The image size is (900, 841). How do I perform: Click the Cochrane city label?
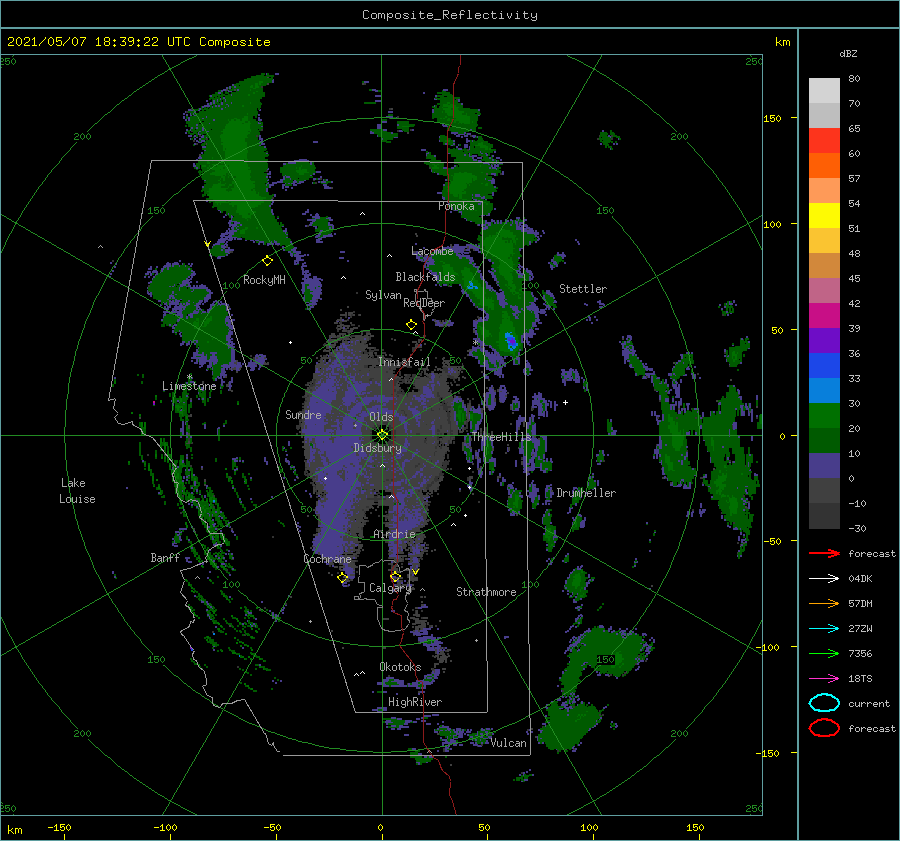pyautogui.click(x=327, y=559)
